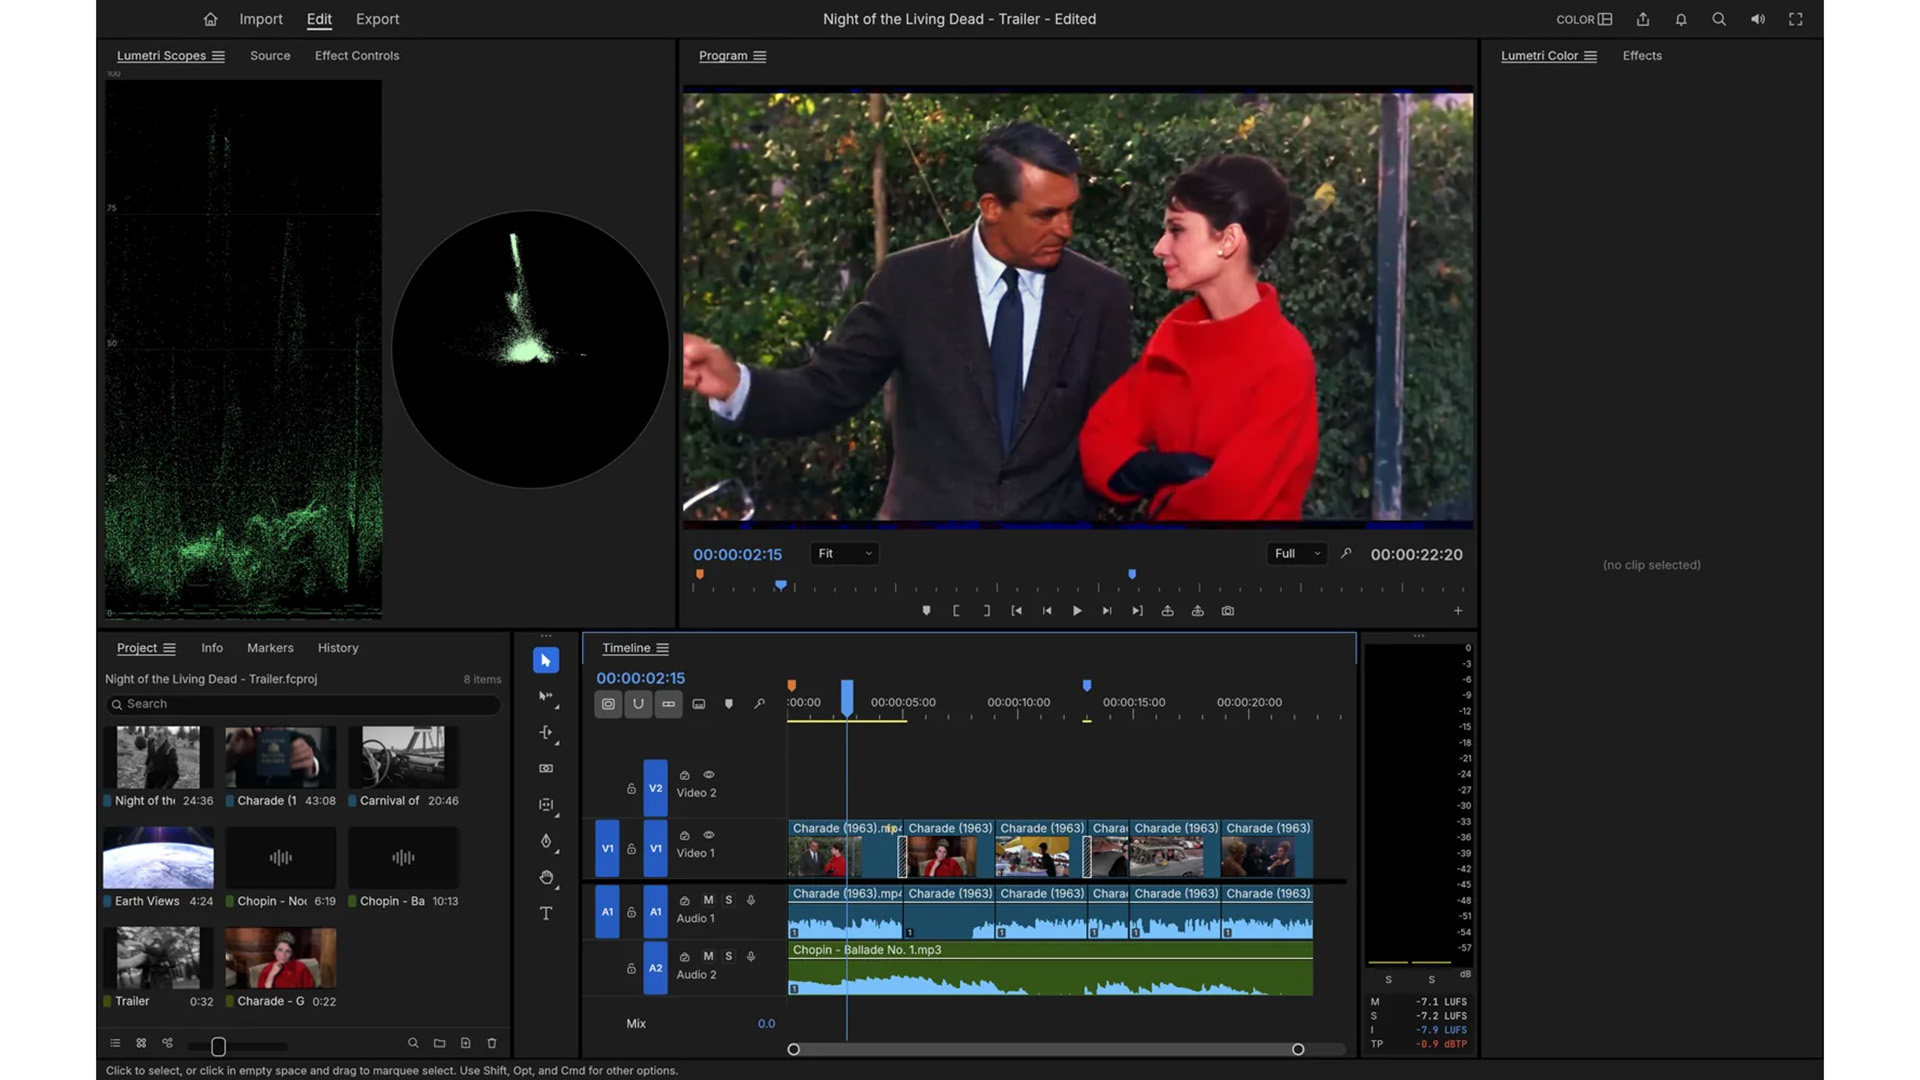Open the History tab
The image size is (1920, 1080).
(x=338, y=648)
